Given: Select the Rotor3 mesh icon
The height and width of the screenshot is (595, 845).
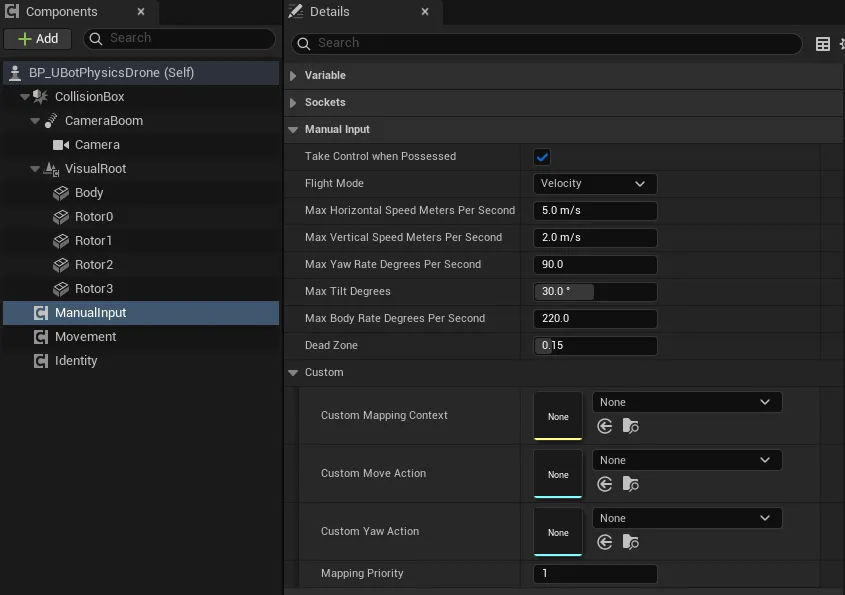Looking at the screenshot, I should 61,289.
